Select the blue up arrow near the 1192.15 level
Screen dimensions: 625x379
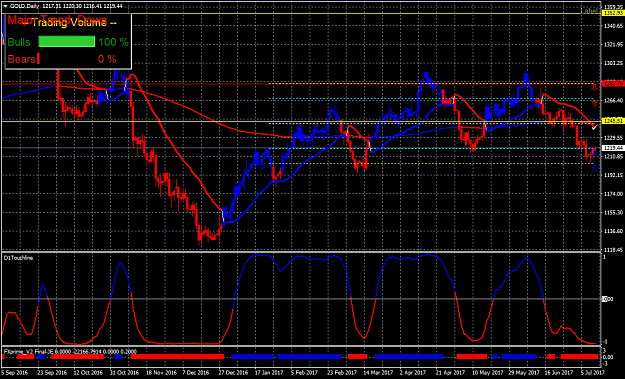point(595,169)
